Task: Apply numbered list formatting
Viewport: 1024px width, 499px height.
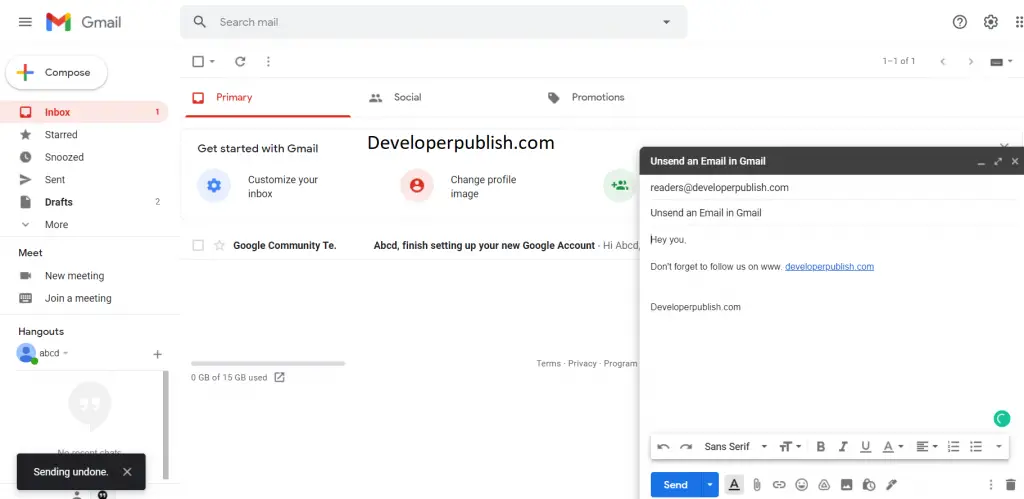Action: pos(953,447)
